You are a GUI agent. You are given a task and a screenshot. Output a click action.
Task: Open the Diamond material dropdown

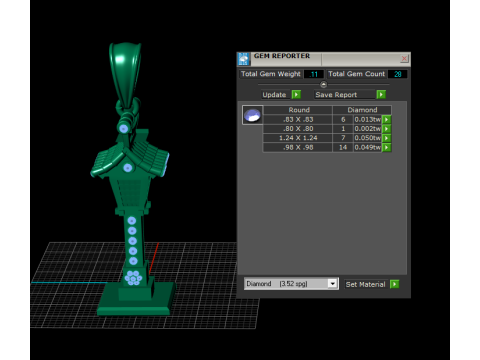click(332, 284)
